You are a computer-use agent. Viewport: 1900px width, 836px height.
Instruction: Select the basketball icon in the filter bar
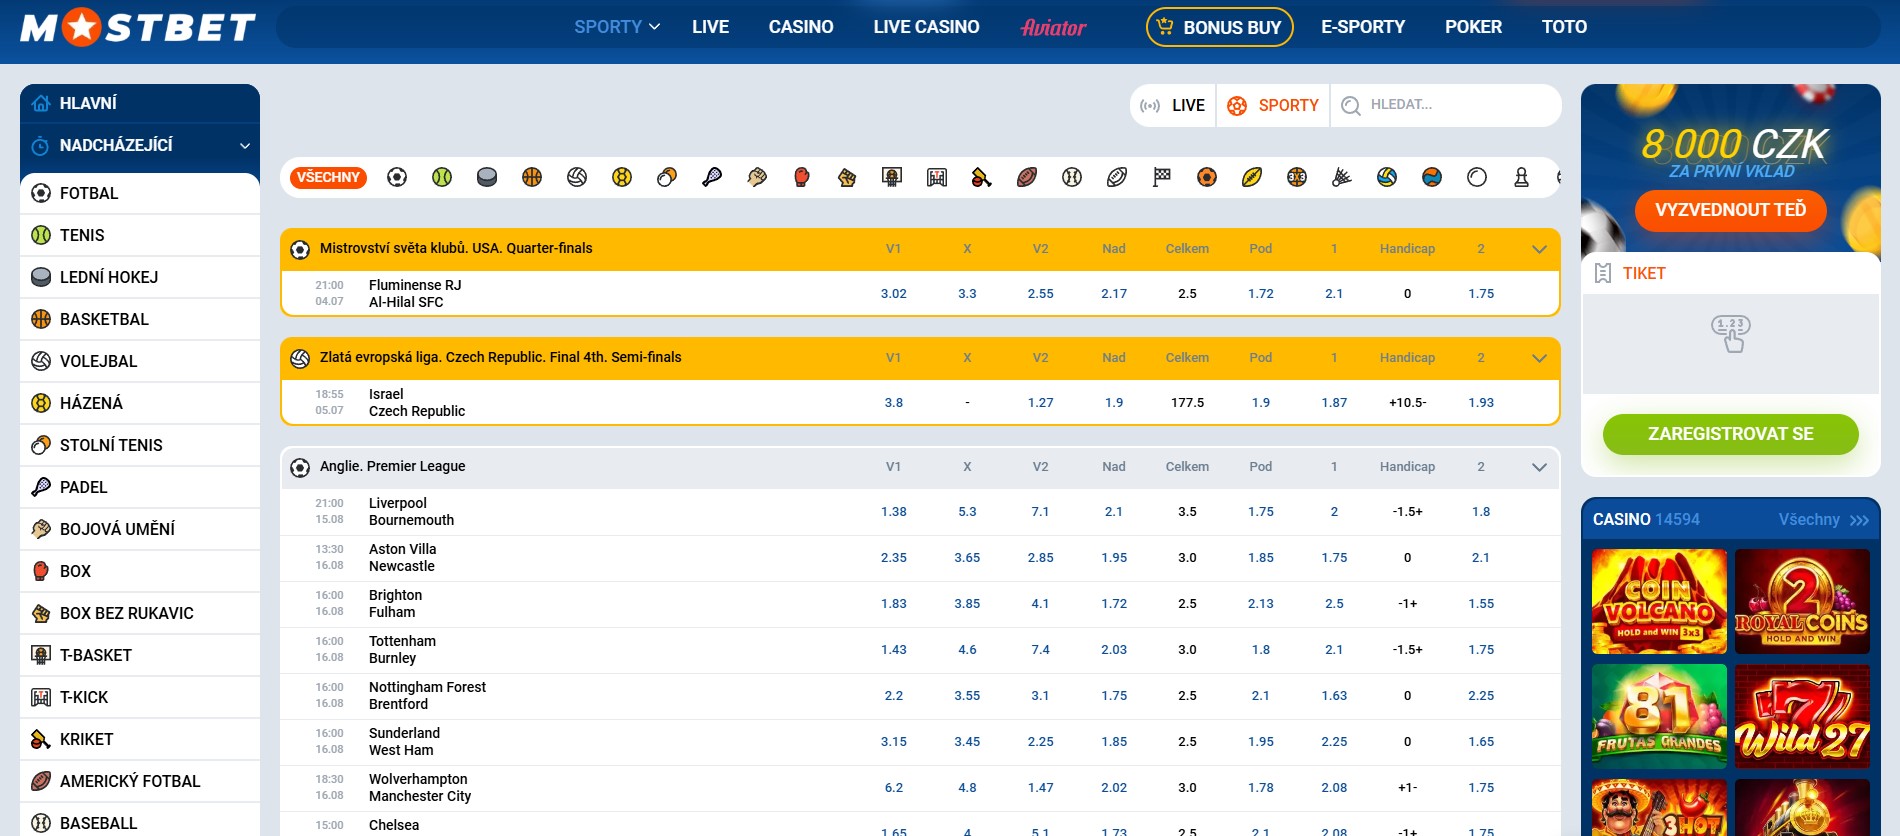point(532,177)
